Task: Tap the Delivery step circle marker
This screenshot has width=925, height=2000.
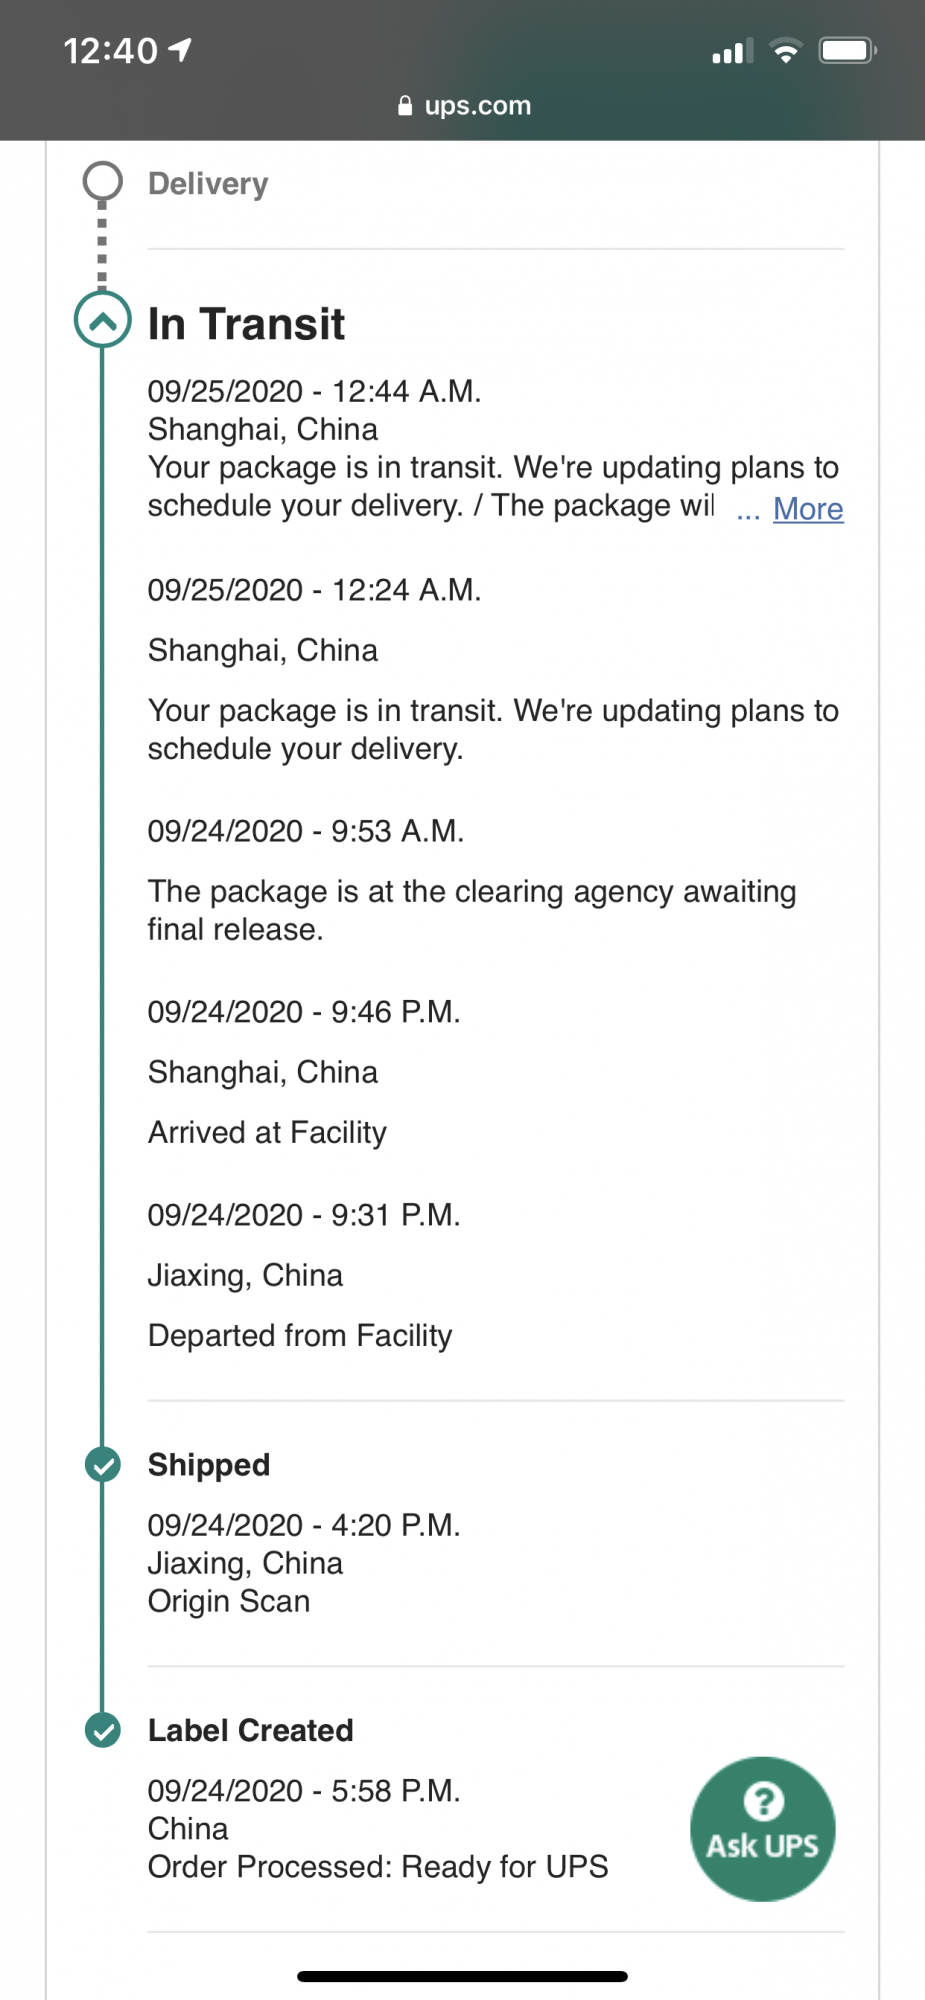Action: pos(102,182)
